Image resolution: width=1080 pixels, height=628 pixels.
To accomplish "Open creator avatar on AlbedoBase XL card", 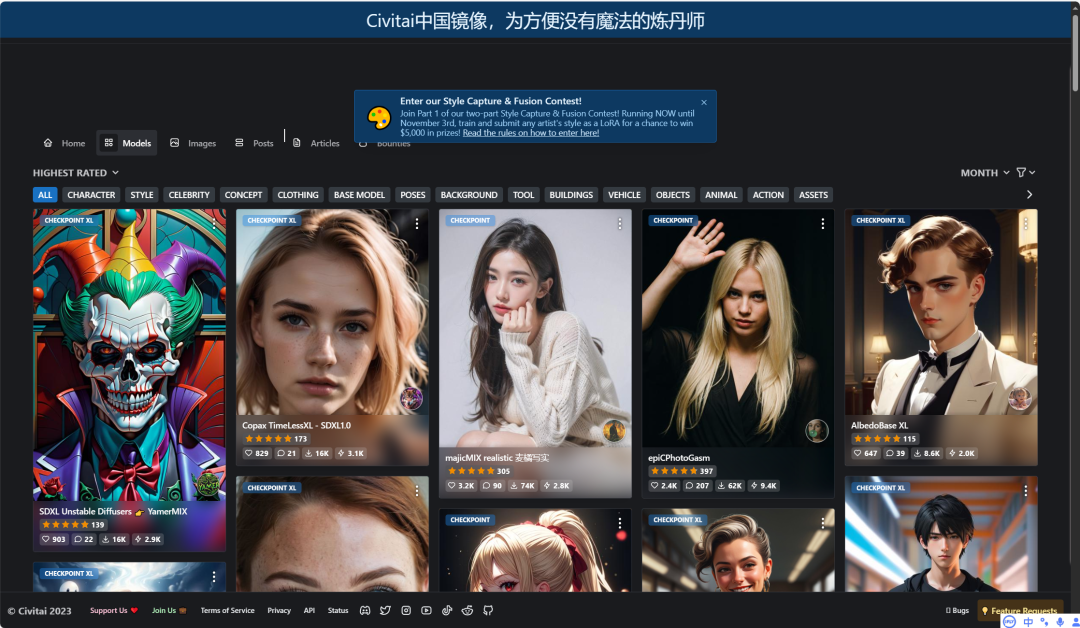I will pos(1019,399).
